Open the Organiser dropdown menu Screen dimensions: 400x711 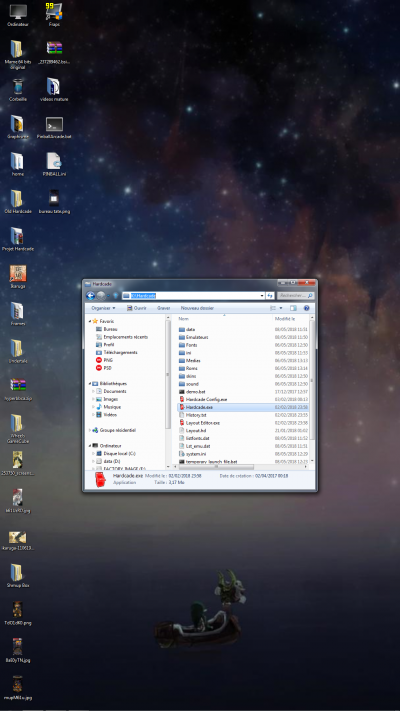coord(103,308)
